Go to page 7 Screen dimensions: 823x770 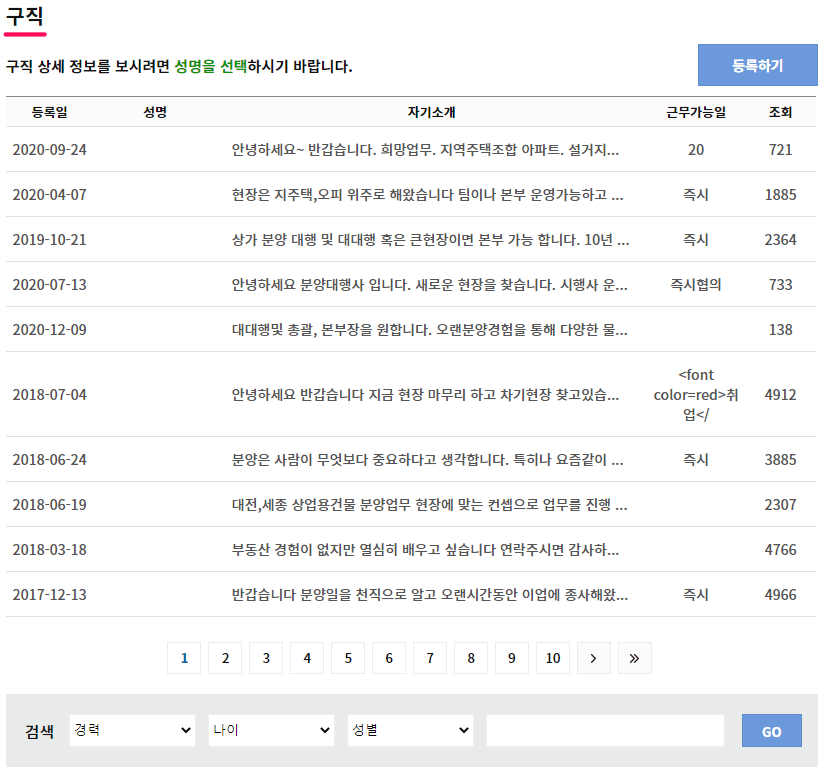click(430, 658)
